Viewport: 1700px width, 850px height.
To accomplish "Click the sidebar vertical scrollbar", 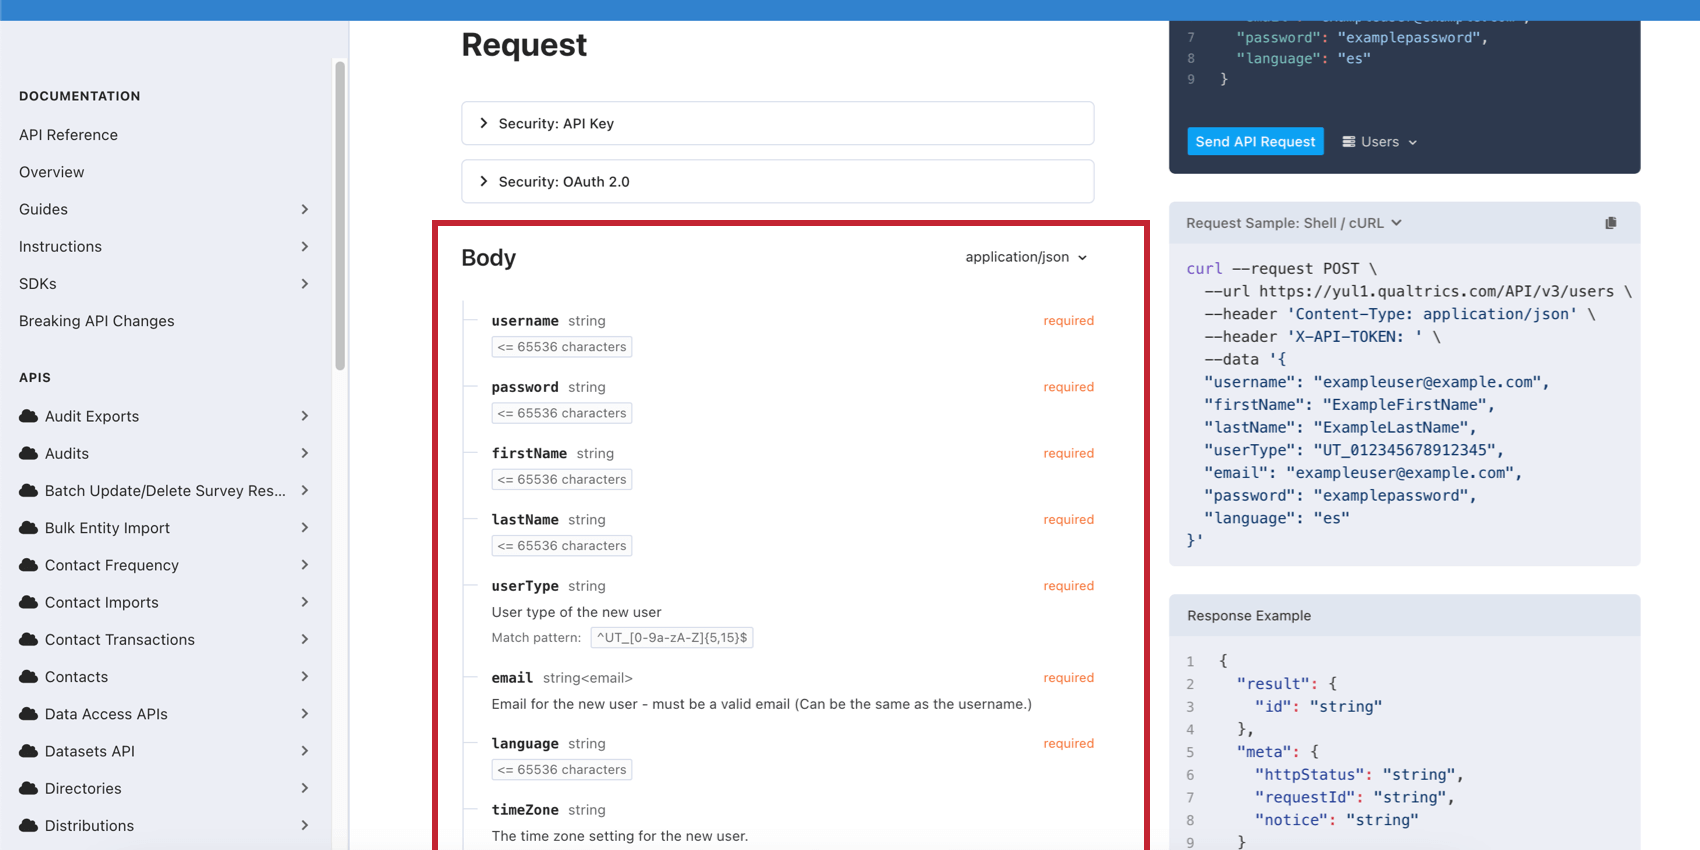I will click(340, 215).
